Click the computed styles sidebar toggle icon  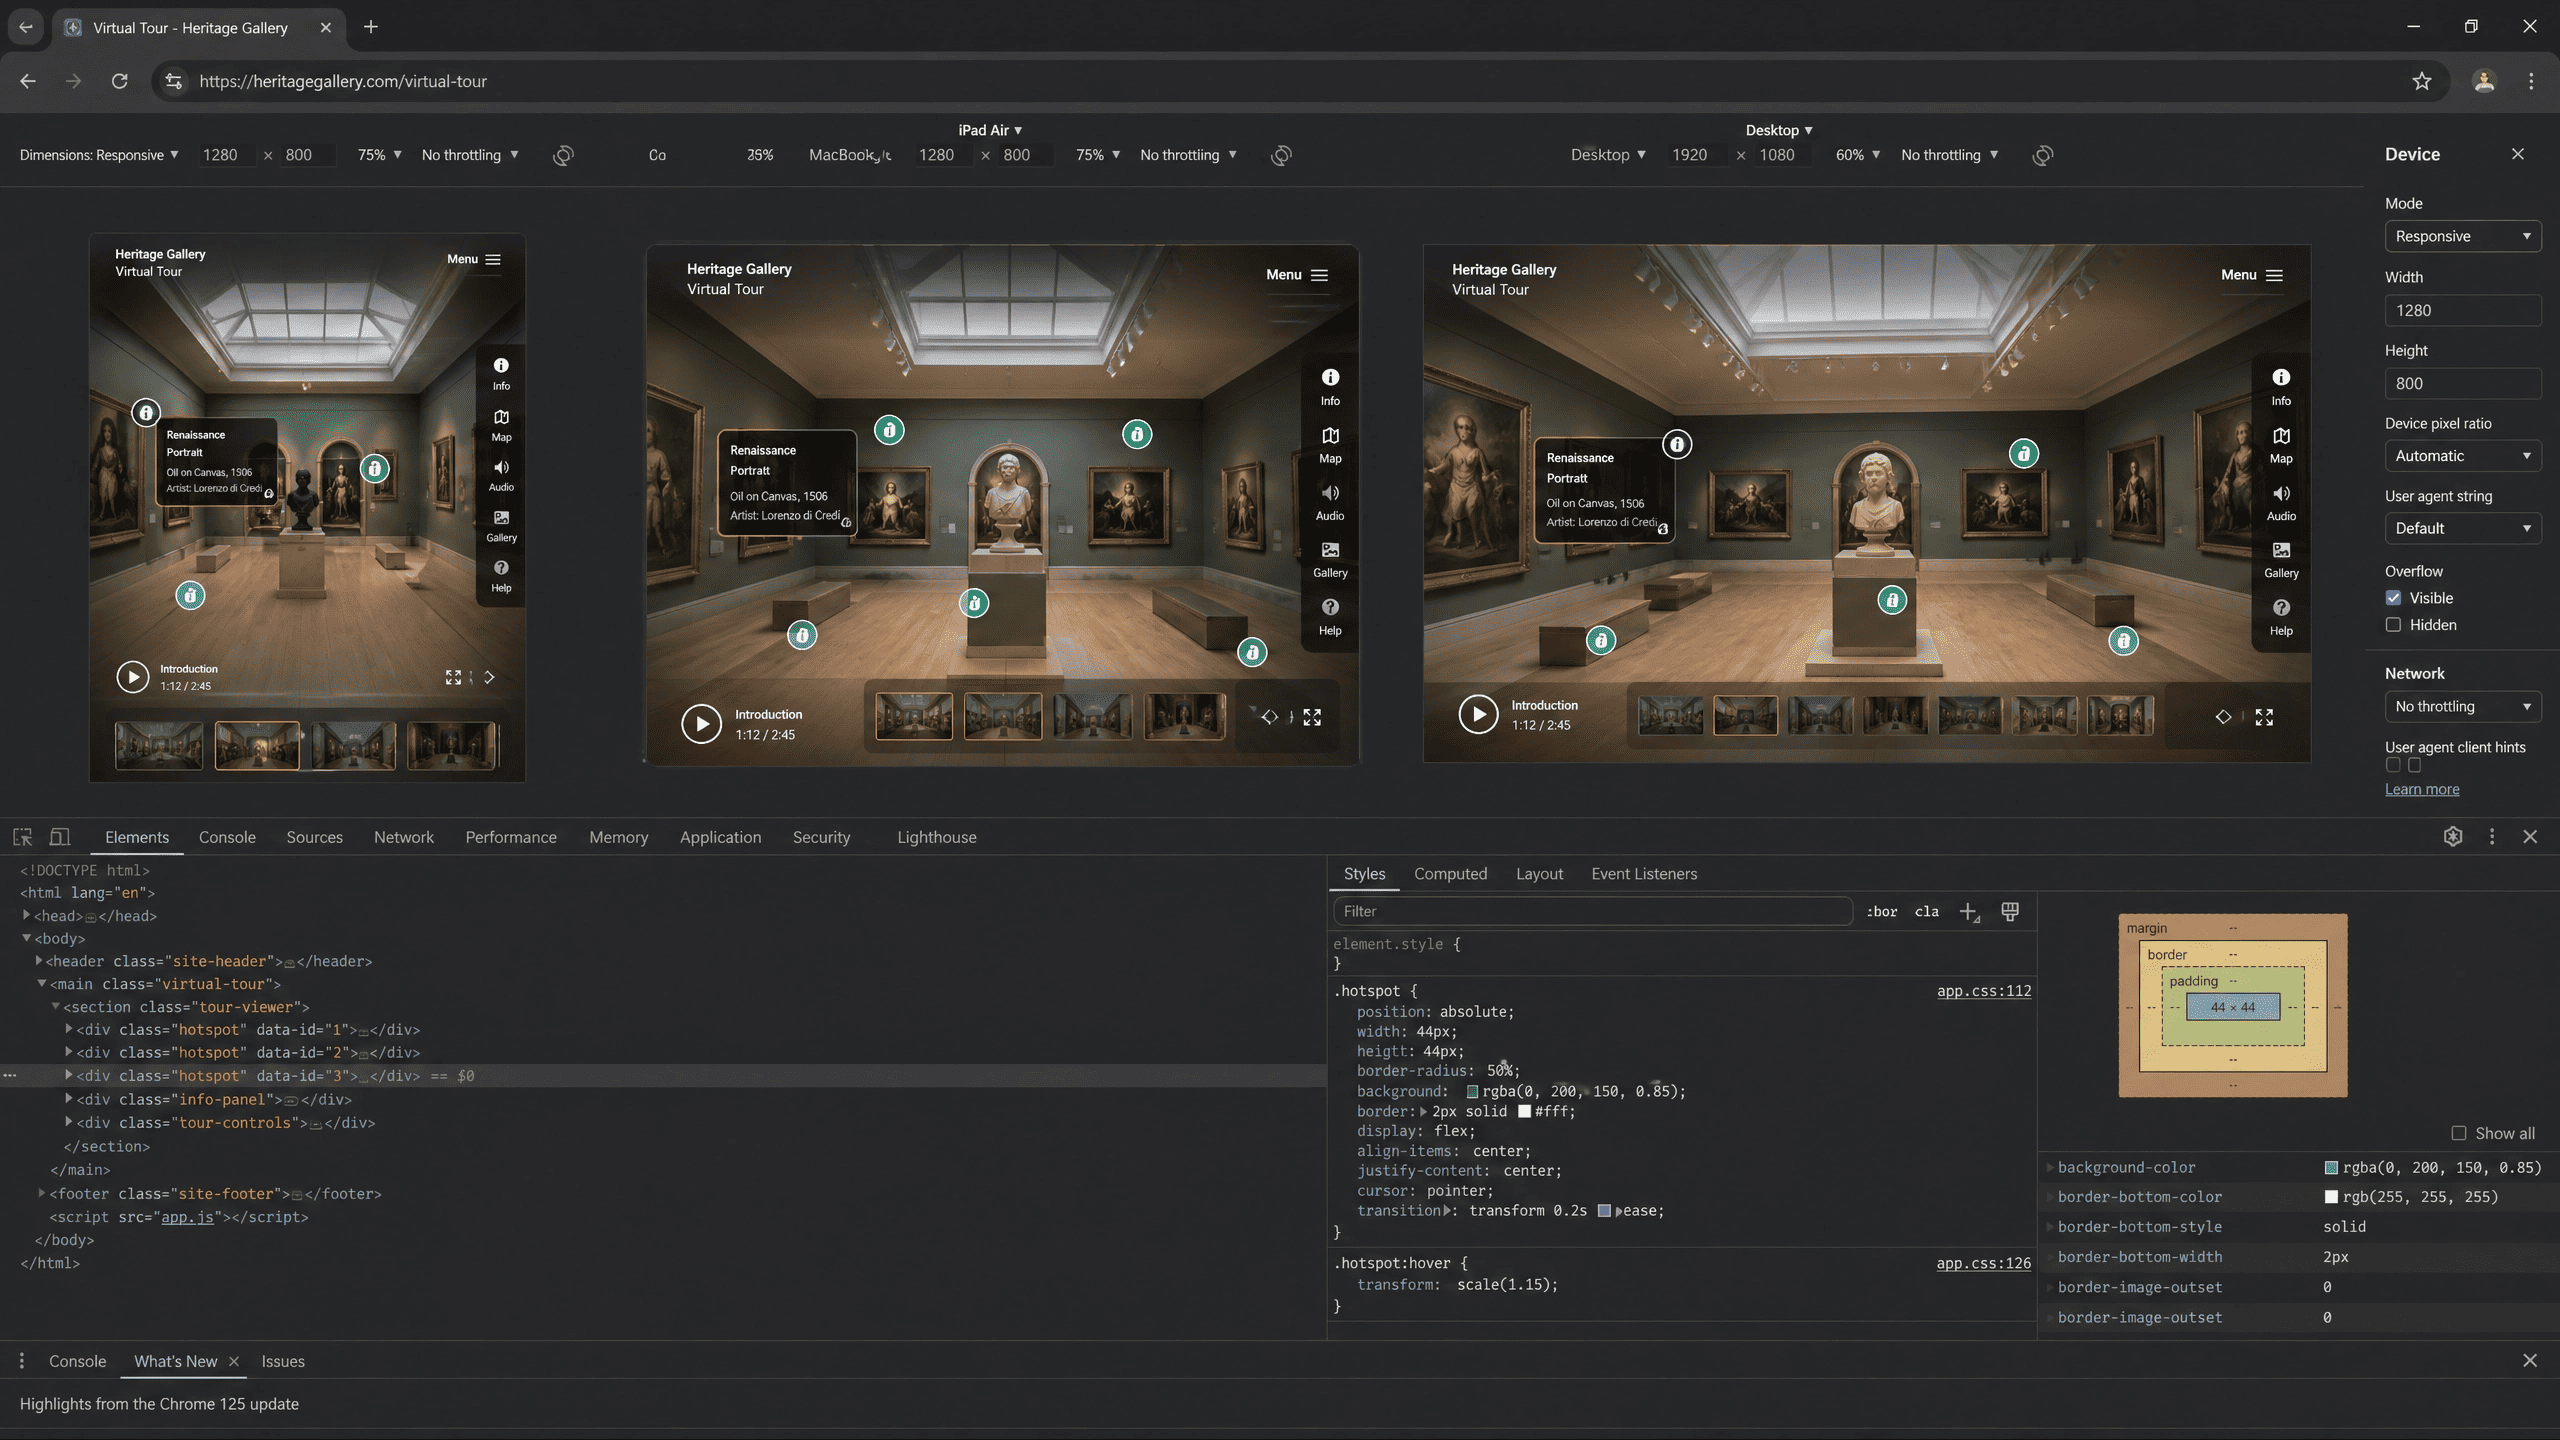pyautogui.click(x=2010, y=911)
